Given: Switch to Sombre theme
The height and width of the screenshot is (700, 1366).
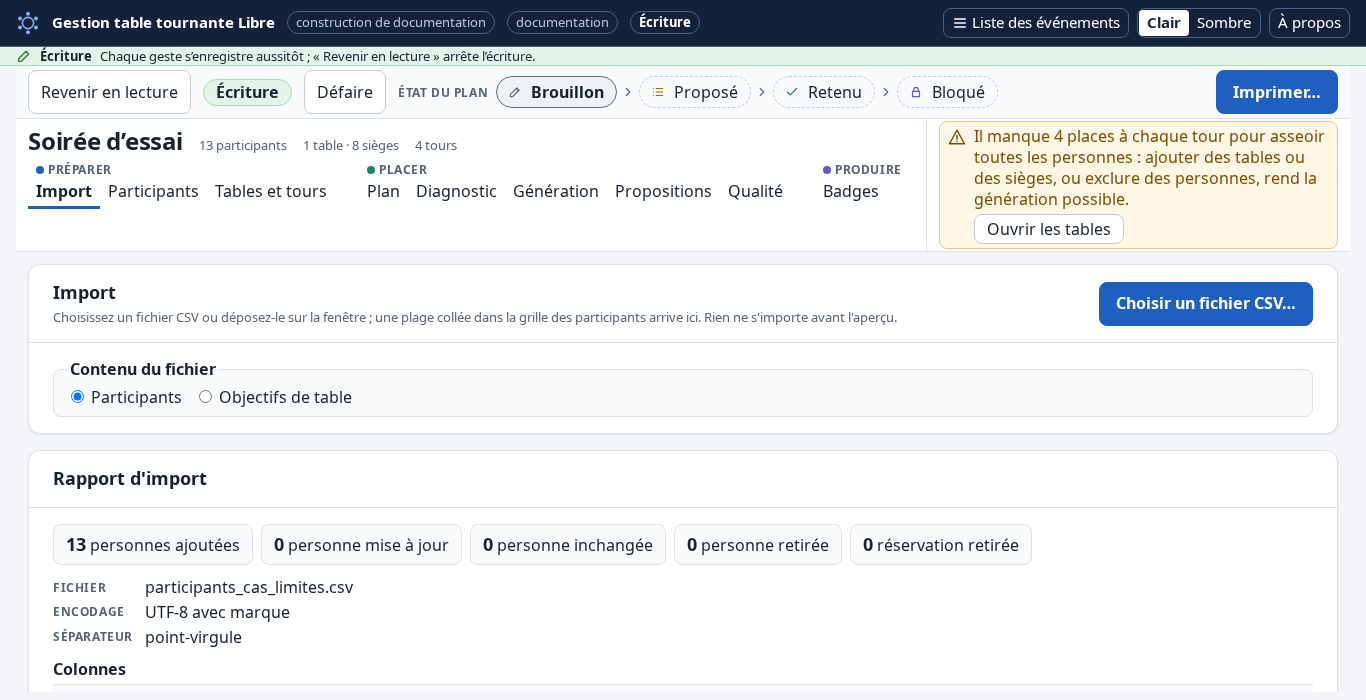Looking at the screenshot, I should tap(1224, 23).
